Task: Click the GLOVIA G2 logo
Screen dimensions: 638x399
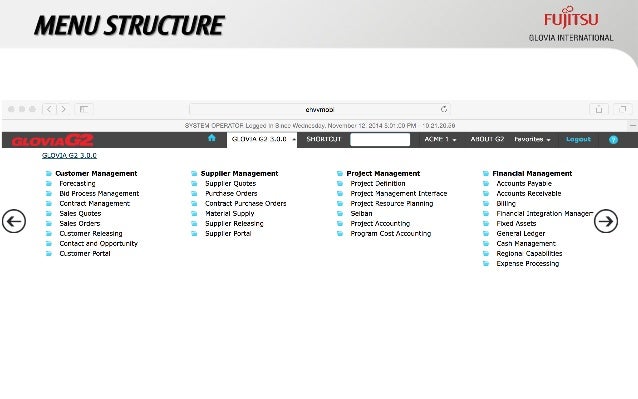Action: tap(52, 140)
